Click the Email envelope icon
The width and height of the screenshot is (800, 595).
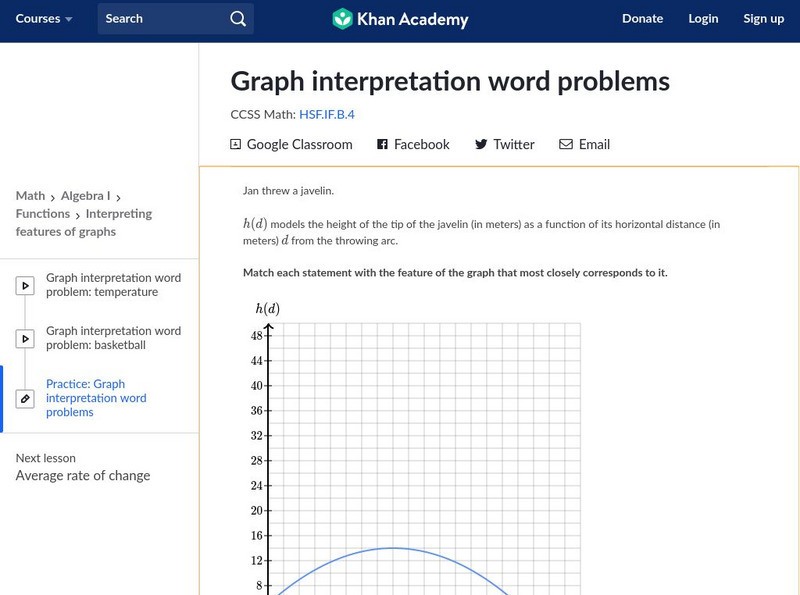pyautogui.click(x=566, y=144)
